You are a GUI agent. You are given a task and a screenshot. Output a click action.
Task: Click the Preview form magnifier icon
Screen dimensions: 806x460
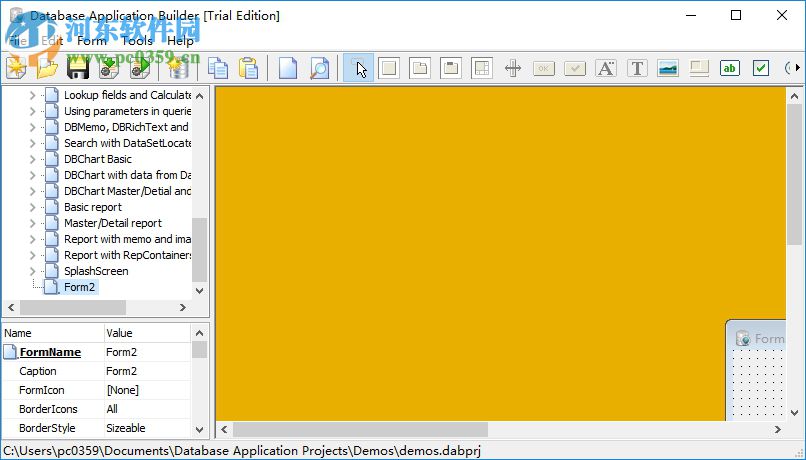tap(319, 68)
